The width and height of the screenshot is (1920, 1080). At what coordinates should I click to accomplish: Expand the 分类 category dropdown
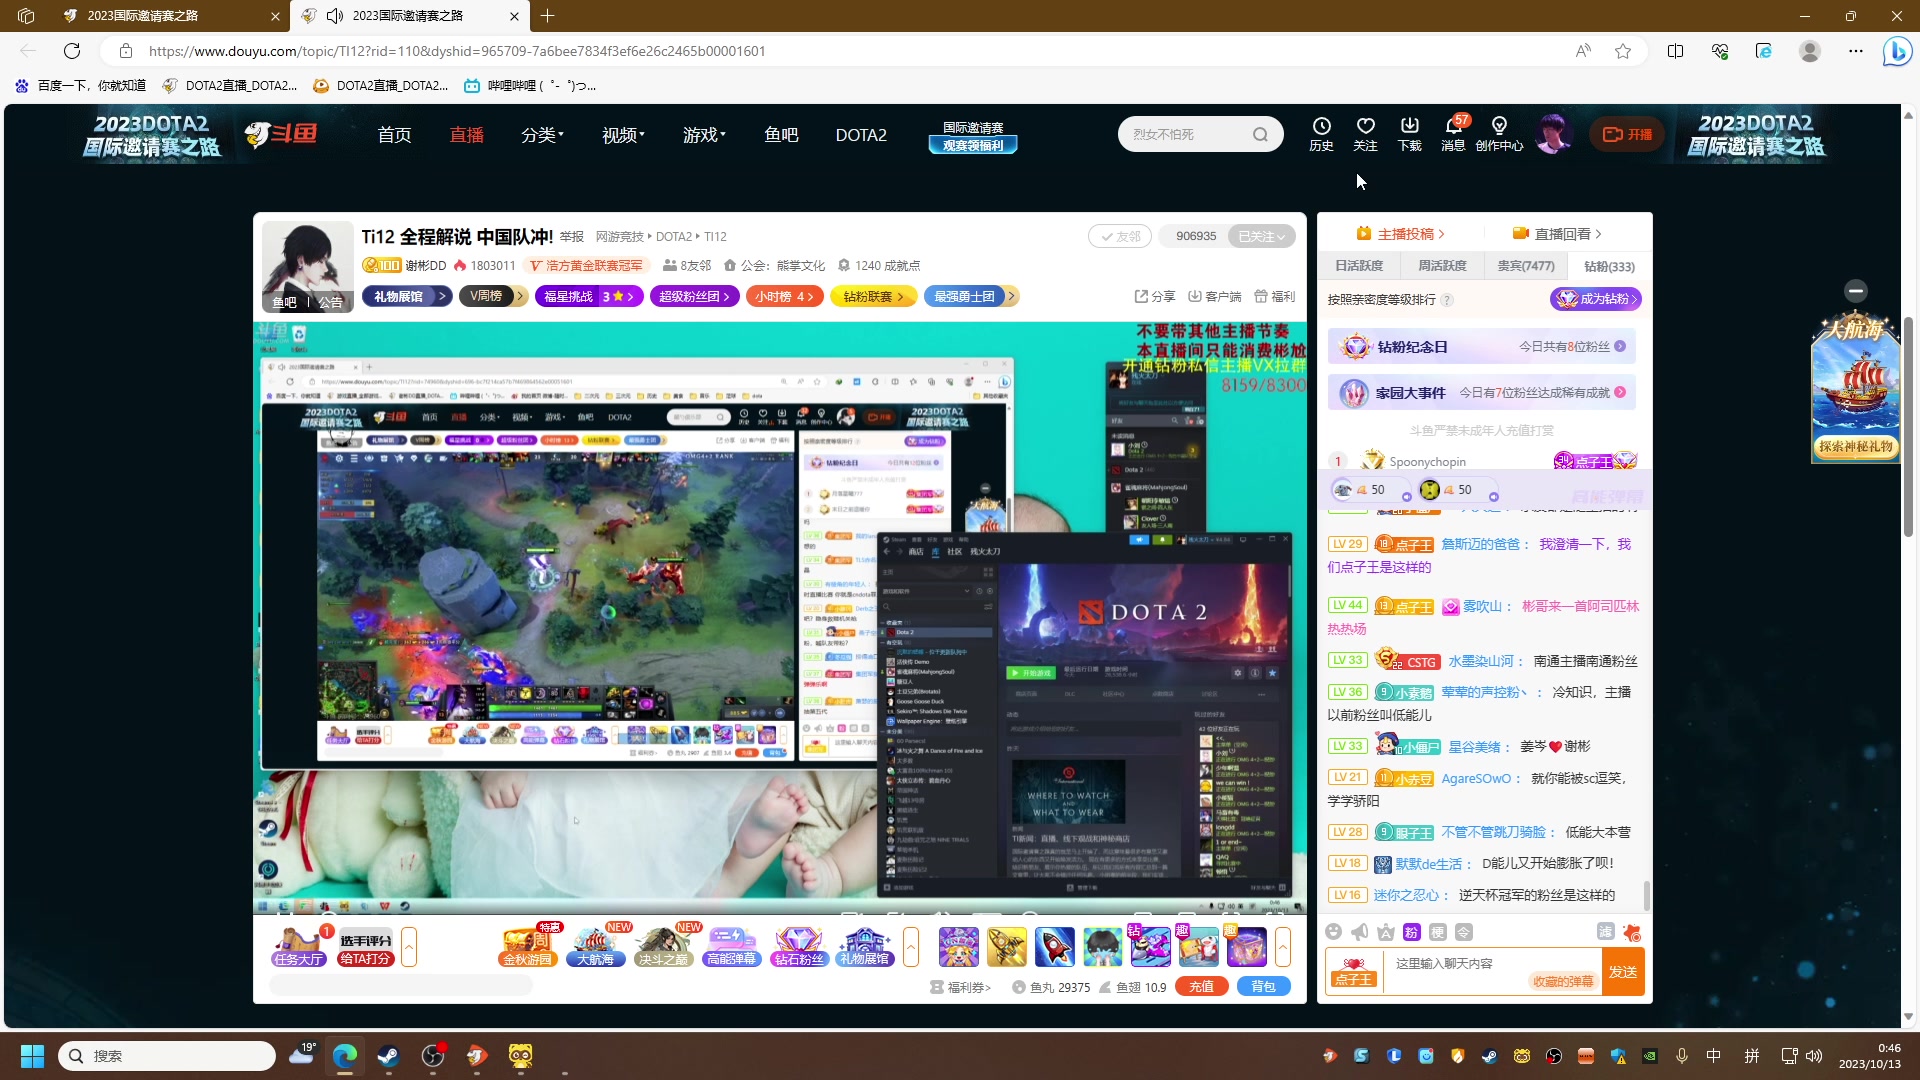(x=542, y=135)
